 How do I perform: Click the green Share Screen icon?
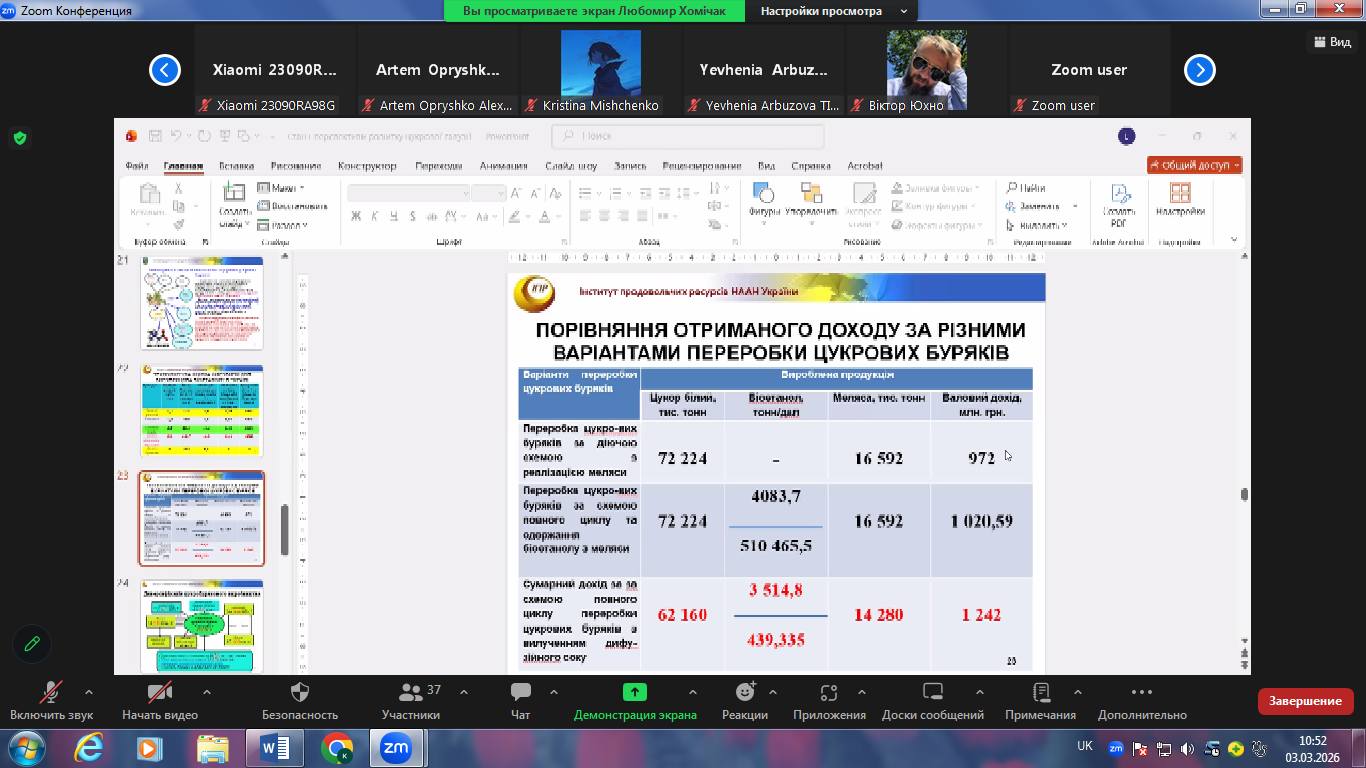pos(634,692)
